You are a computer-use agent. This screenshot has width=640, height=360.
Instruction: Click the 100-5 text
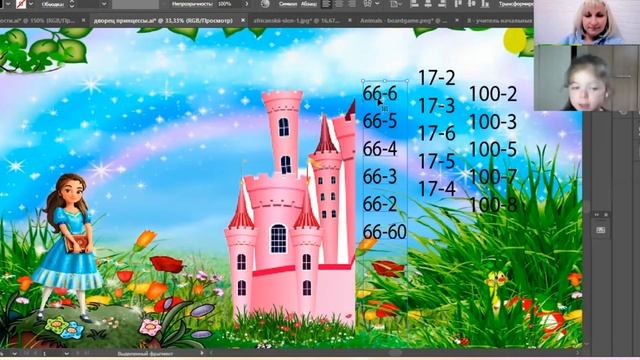click(493, 149)
